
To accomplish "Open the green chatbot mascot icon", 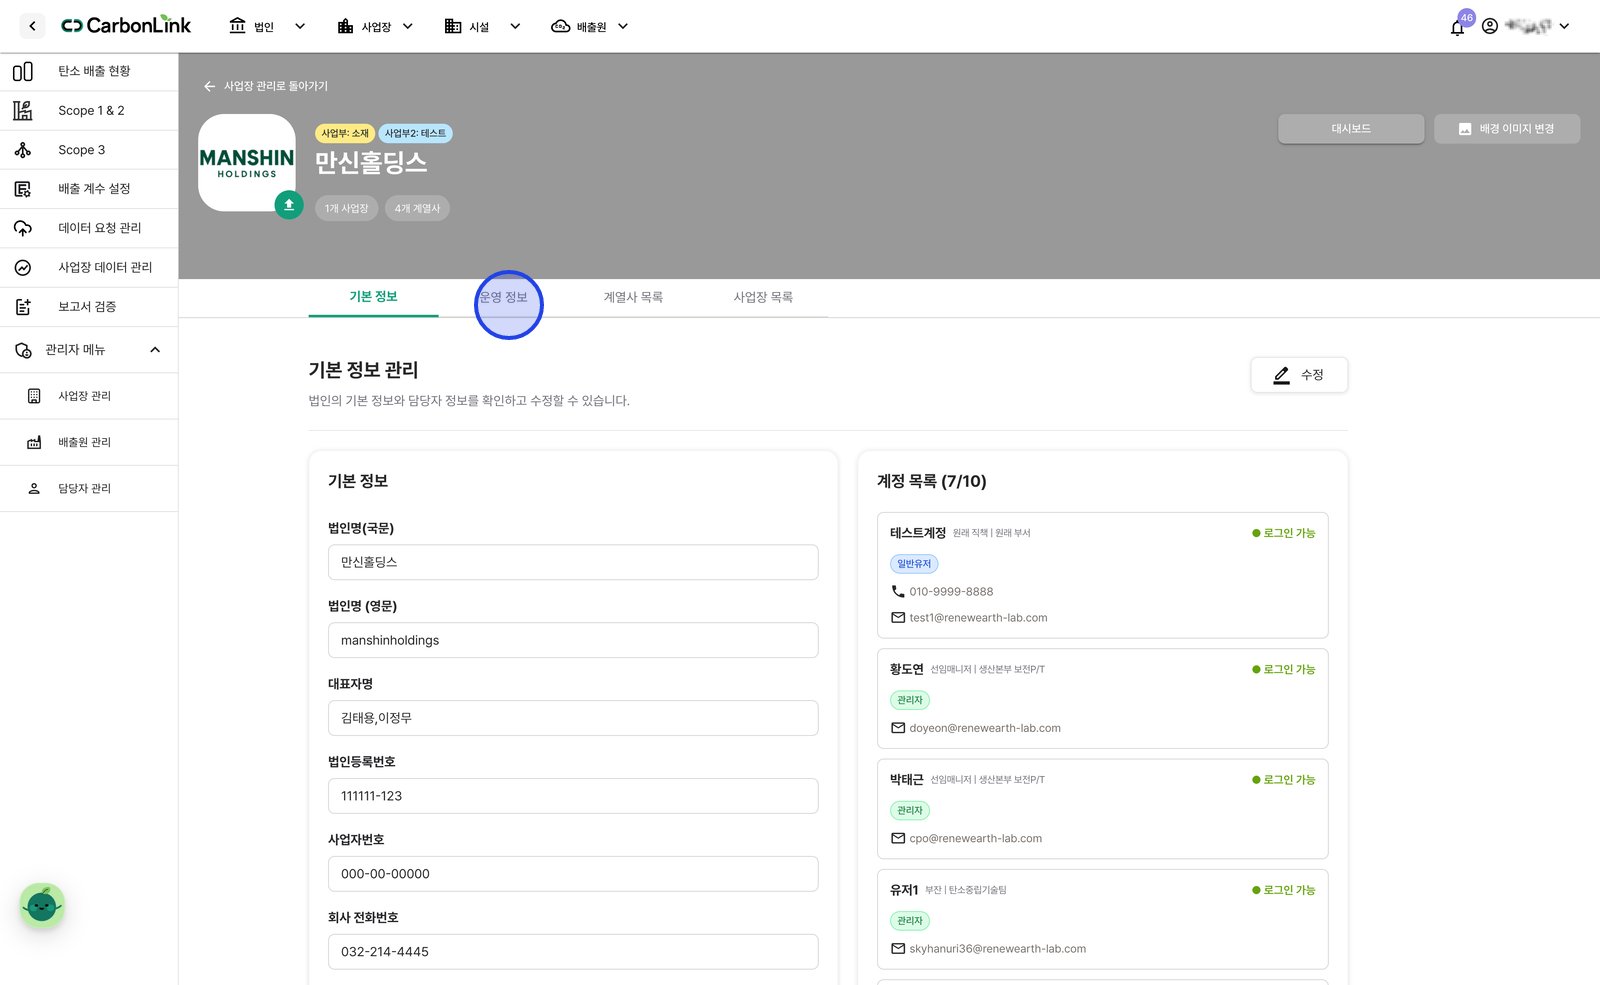I will 42,906.
